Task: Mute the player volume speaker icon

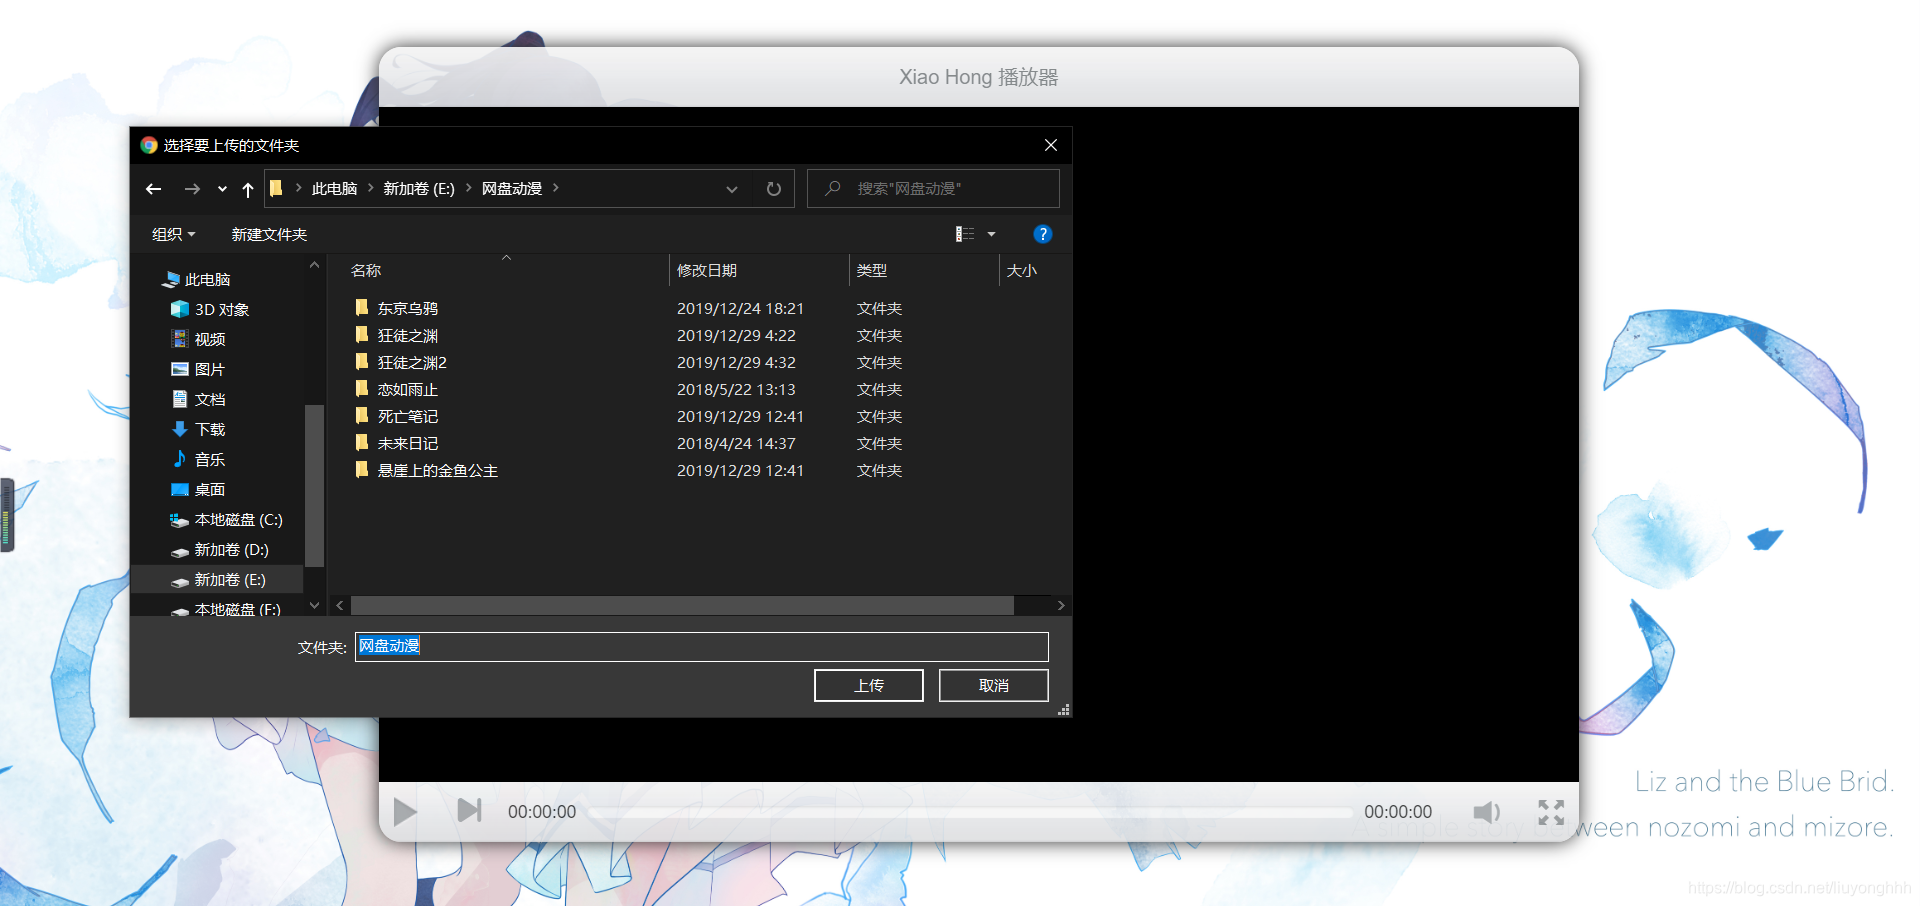Action: [1487, 812]
